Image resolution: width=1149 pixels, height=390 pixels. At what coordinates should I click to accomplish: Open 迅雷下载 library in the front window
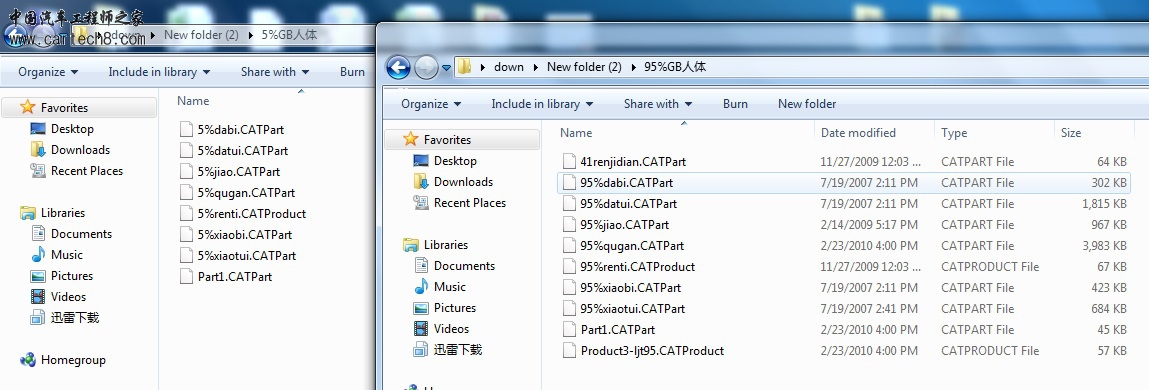[x=458, y=350]
